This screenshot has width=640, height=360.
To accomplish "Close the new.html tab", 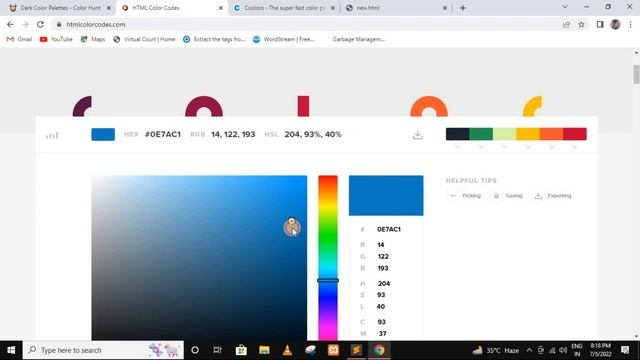I will 444,8.
